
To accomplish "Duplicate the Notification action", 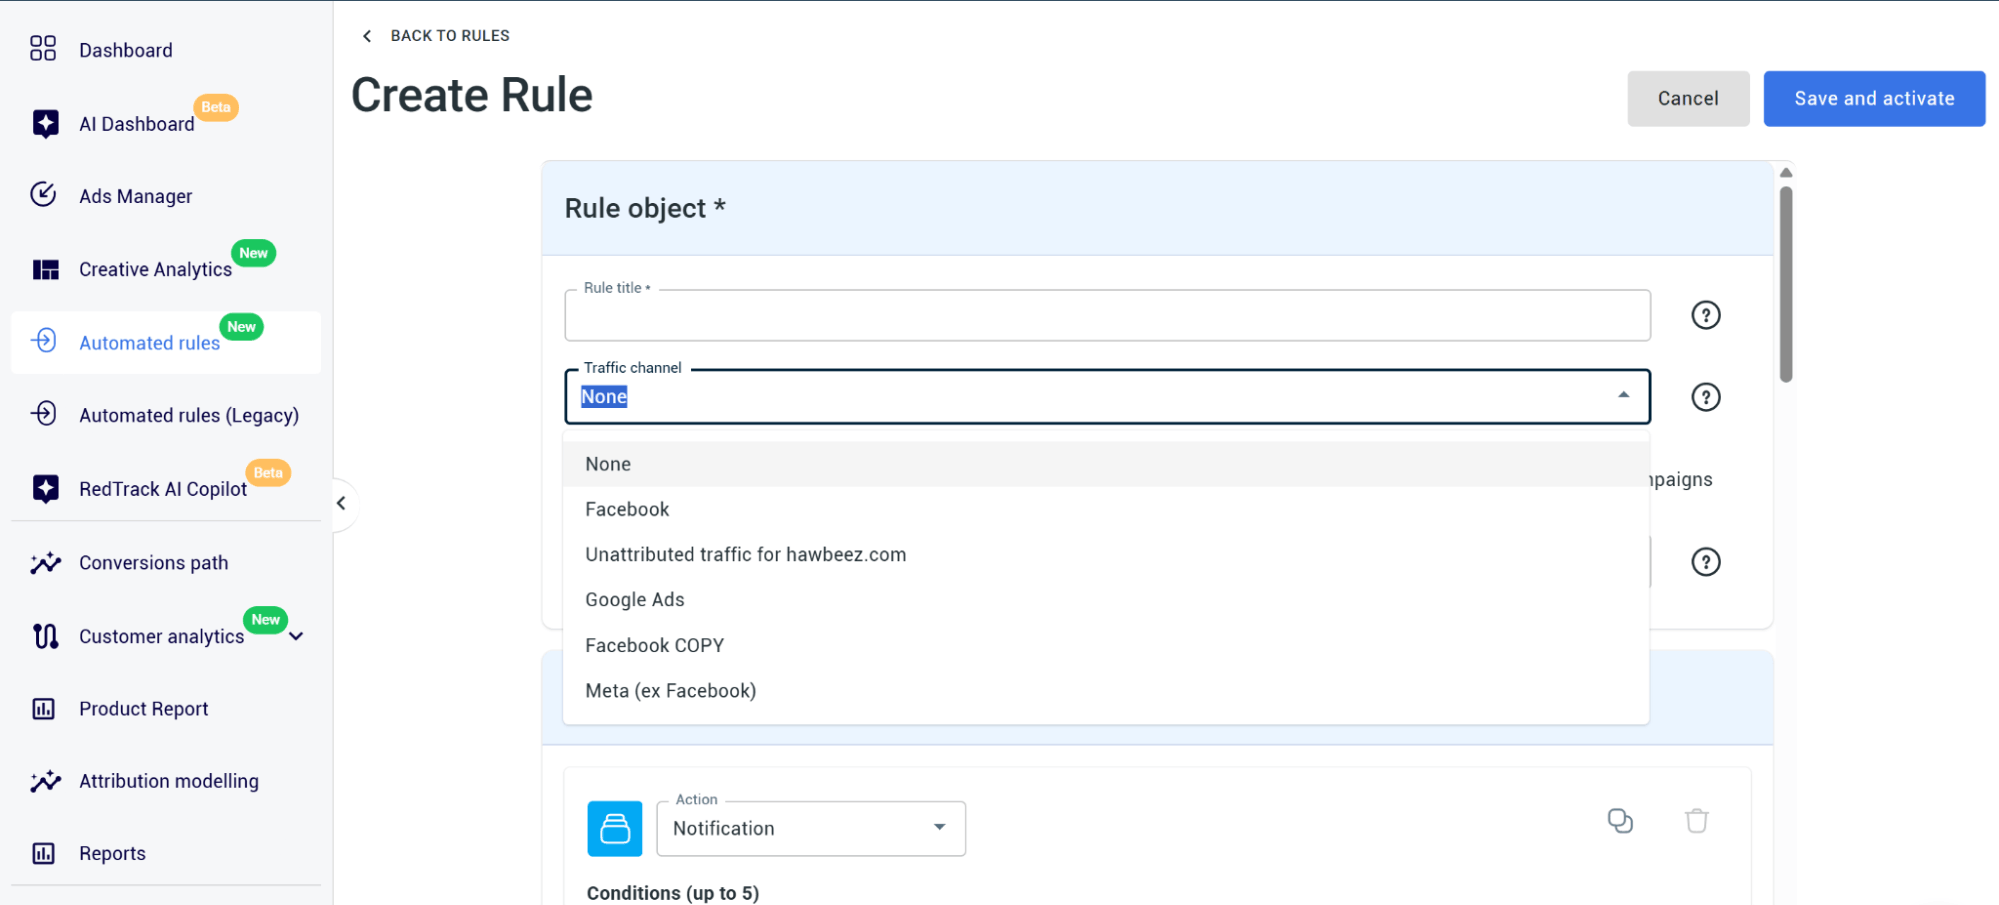I will click(x=1620, y=821).
